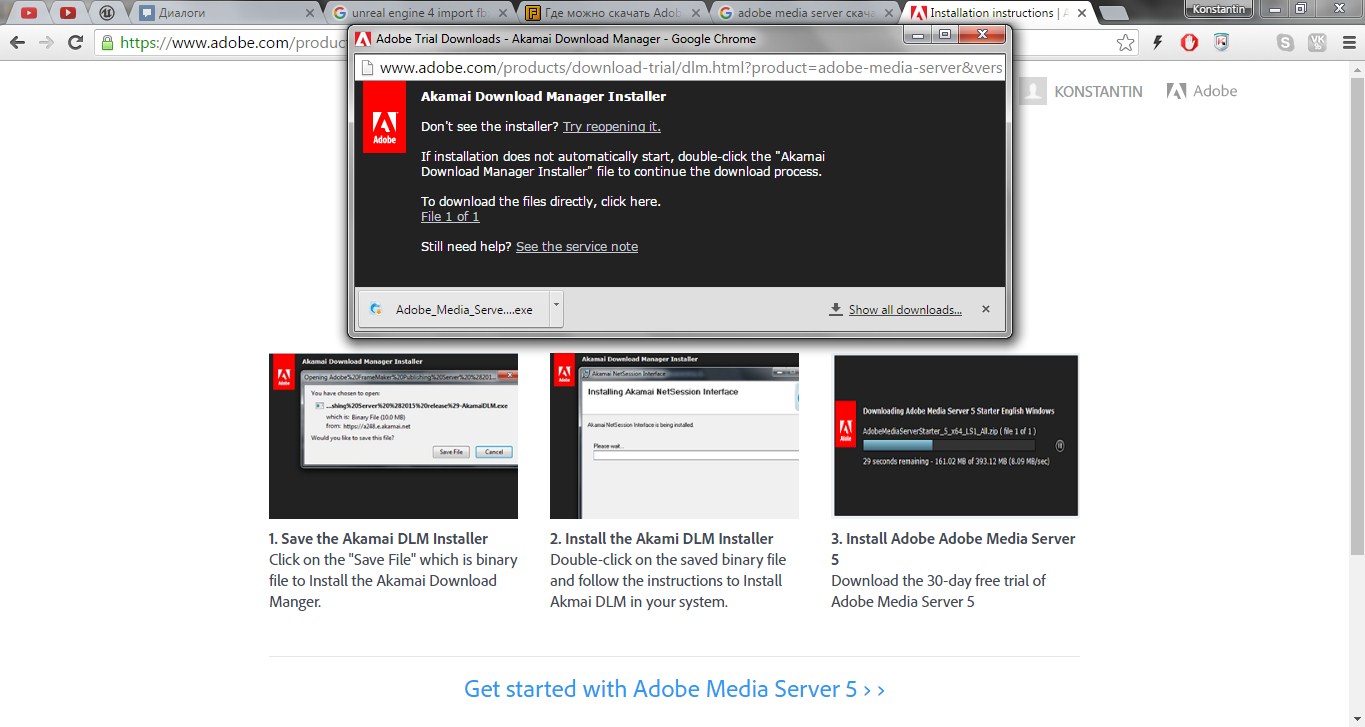The height and width of the screenshot is (727, 1365).
Task: Click the heading "1. Save the Akamai DLM Installer"
Action: pos(379,539)
